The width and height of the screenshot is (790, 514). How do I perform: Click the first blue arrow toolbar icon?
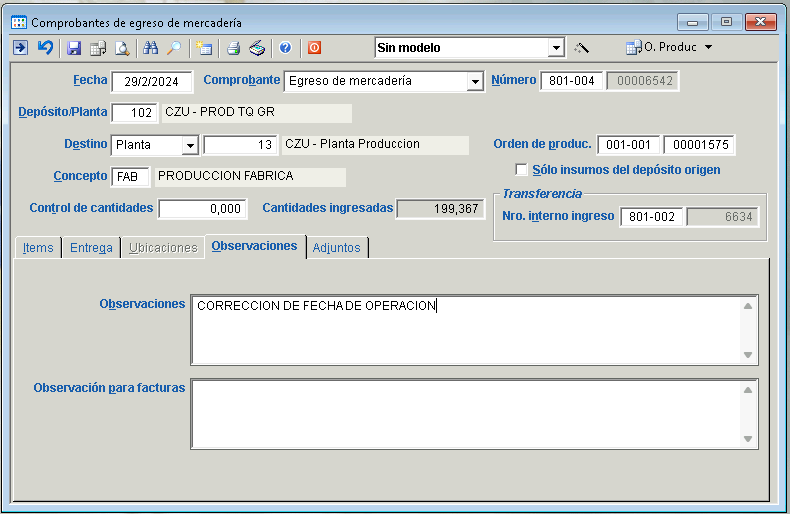point(20,47)
